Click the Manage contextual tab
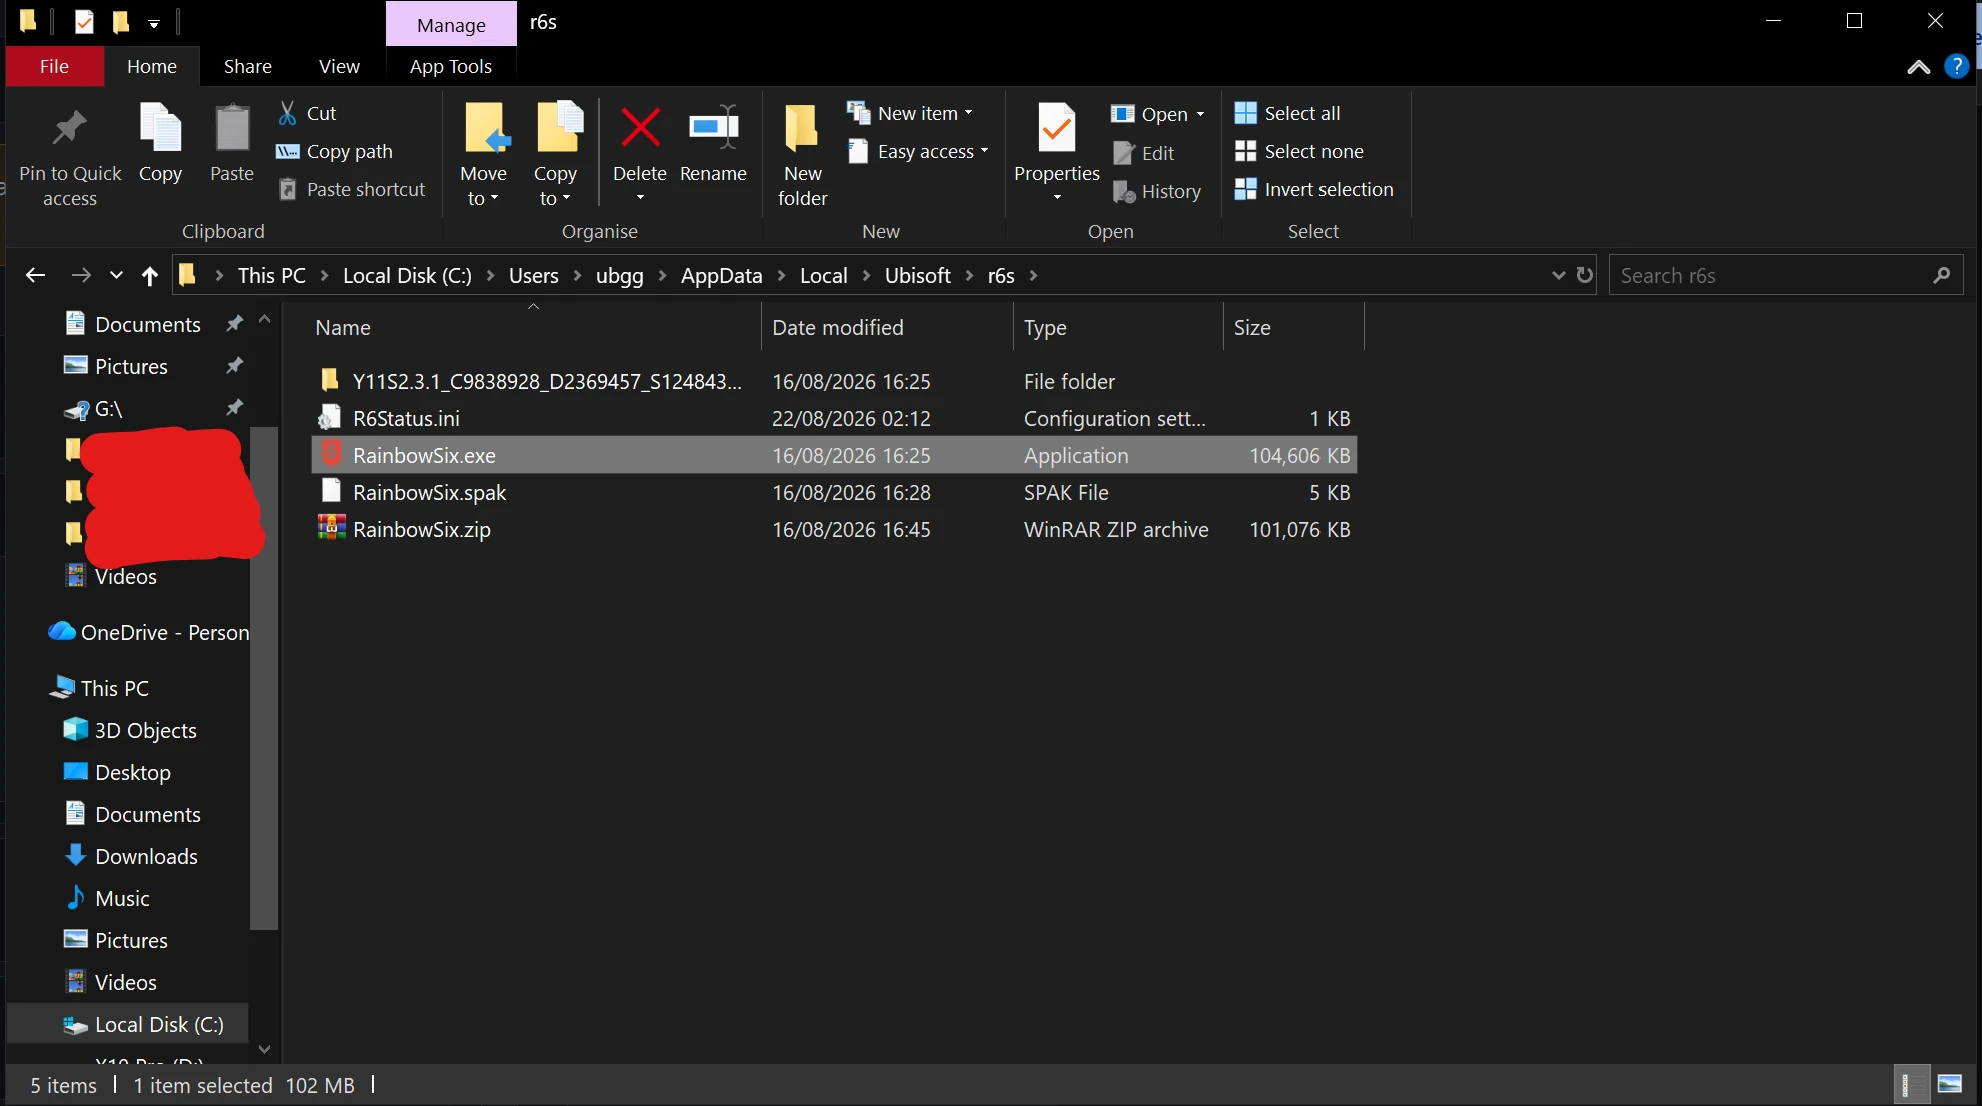The image size is (1982, 1106). click(451, 24)
